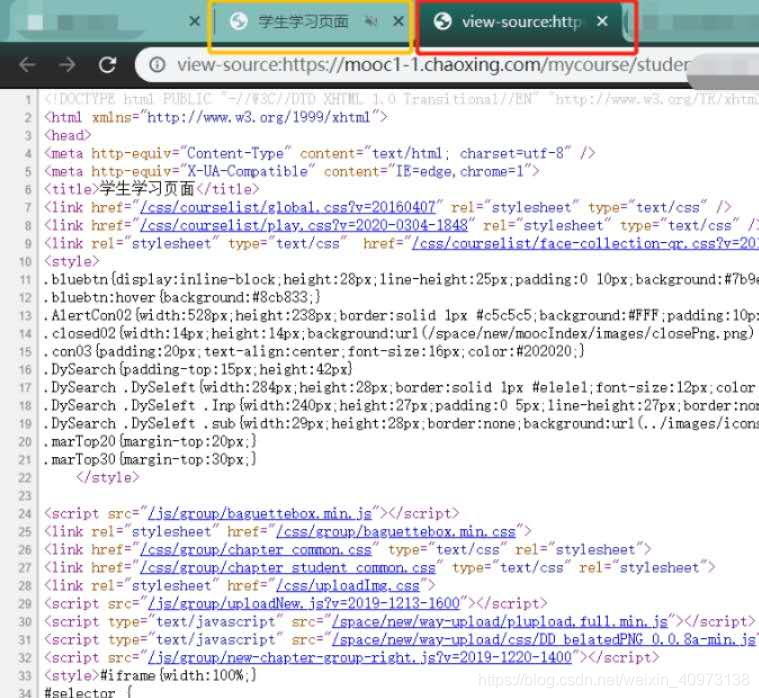
Task: Click the .bluebtn:hover style line
Action: (x=182, y=297)
